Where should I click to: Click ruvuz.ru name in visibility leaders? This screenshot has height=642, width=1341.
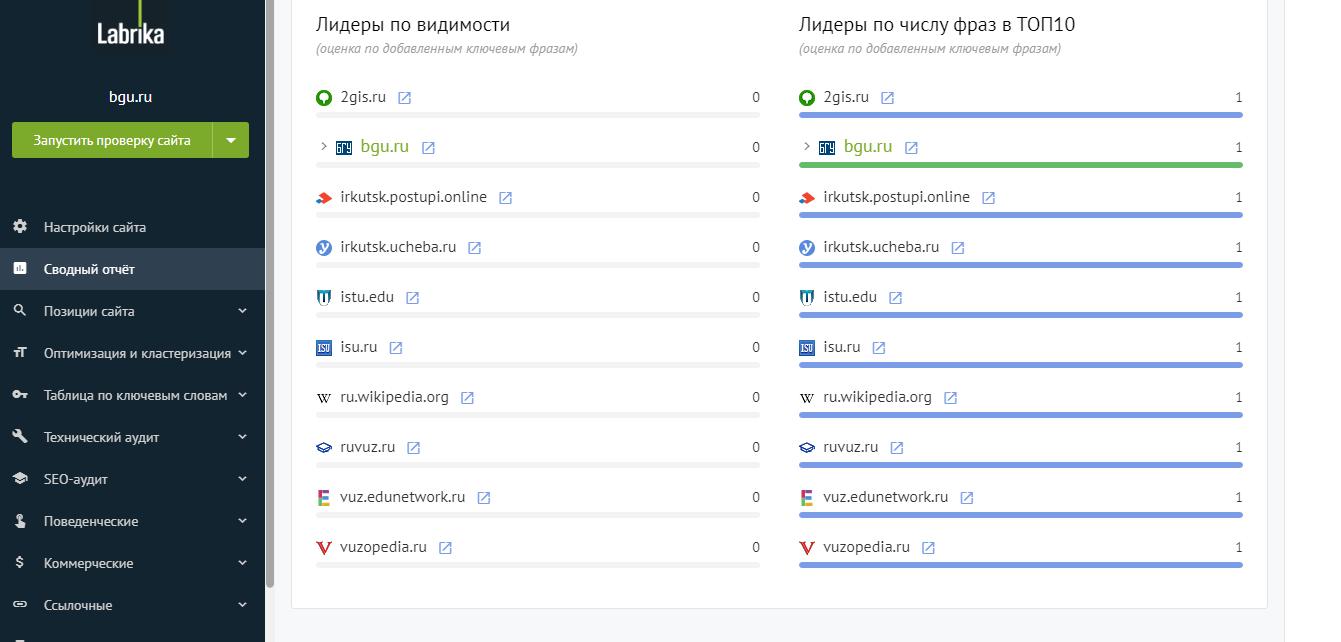coord(368,447)
